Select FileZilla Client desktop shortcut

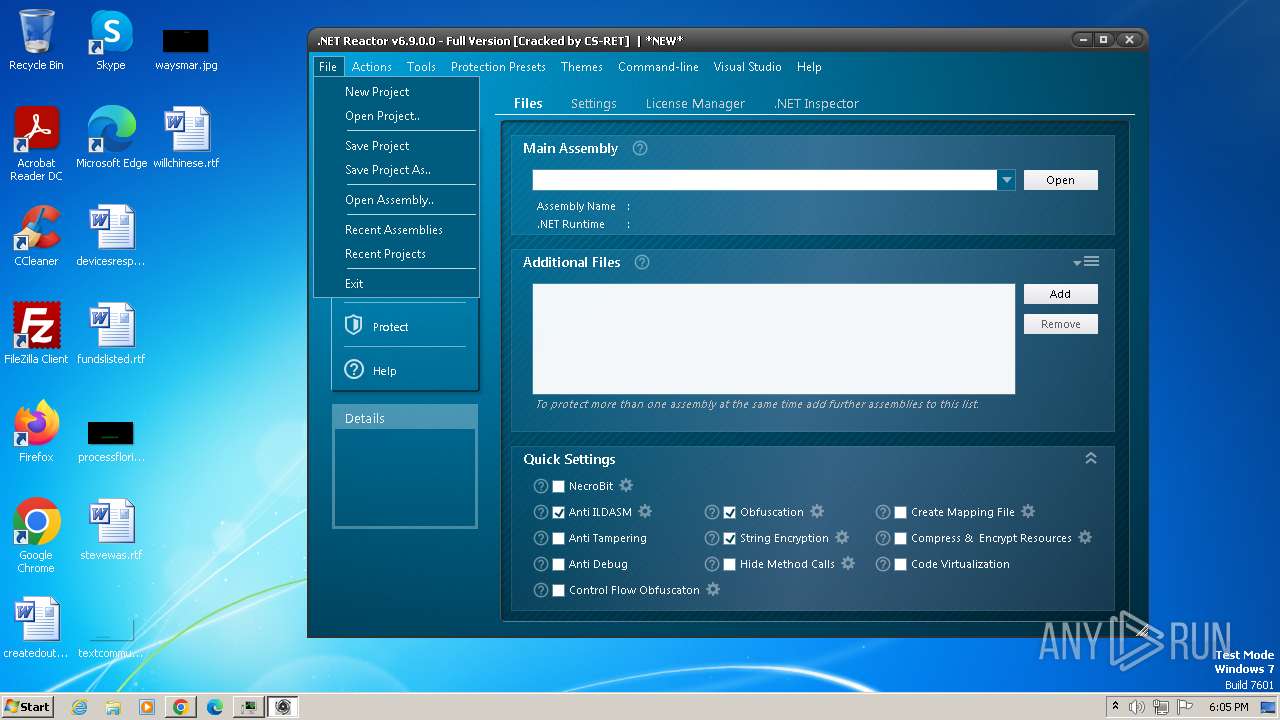[36, 333]
